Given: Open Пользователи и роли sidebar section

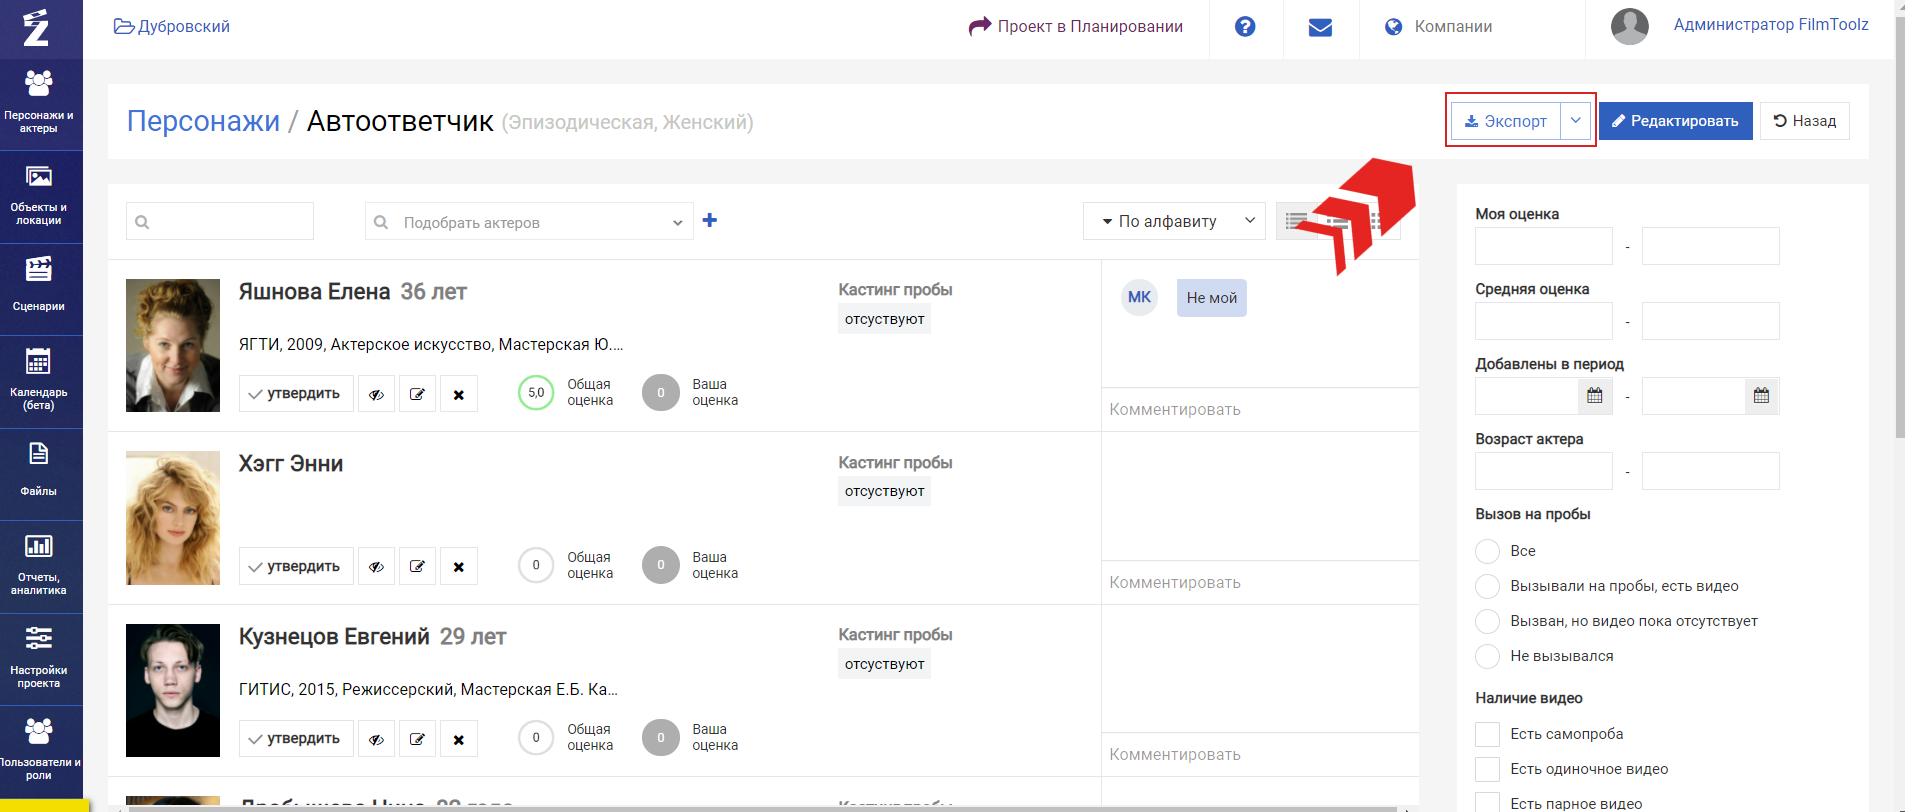Looking at the screenshot, I should tap(39, 751).
